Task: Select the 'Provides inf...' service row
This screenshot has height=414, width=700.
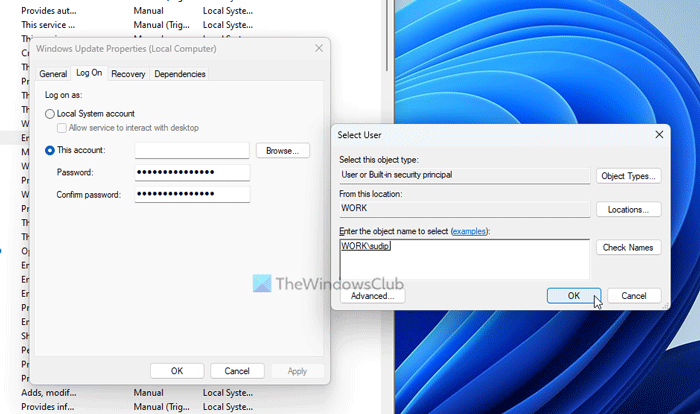Action: [x=137, y=407]
